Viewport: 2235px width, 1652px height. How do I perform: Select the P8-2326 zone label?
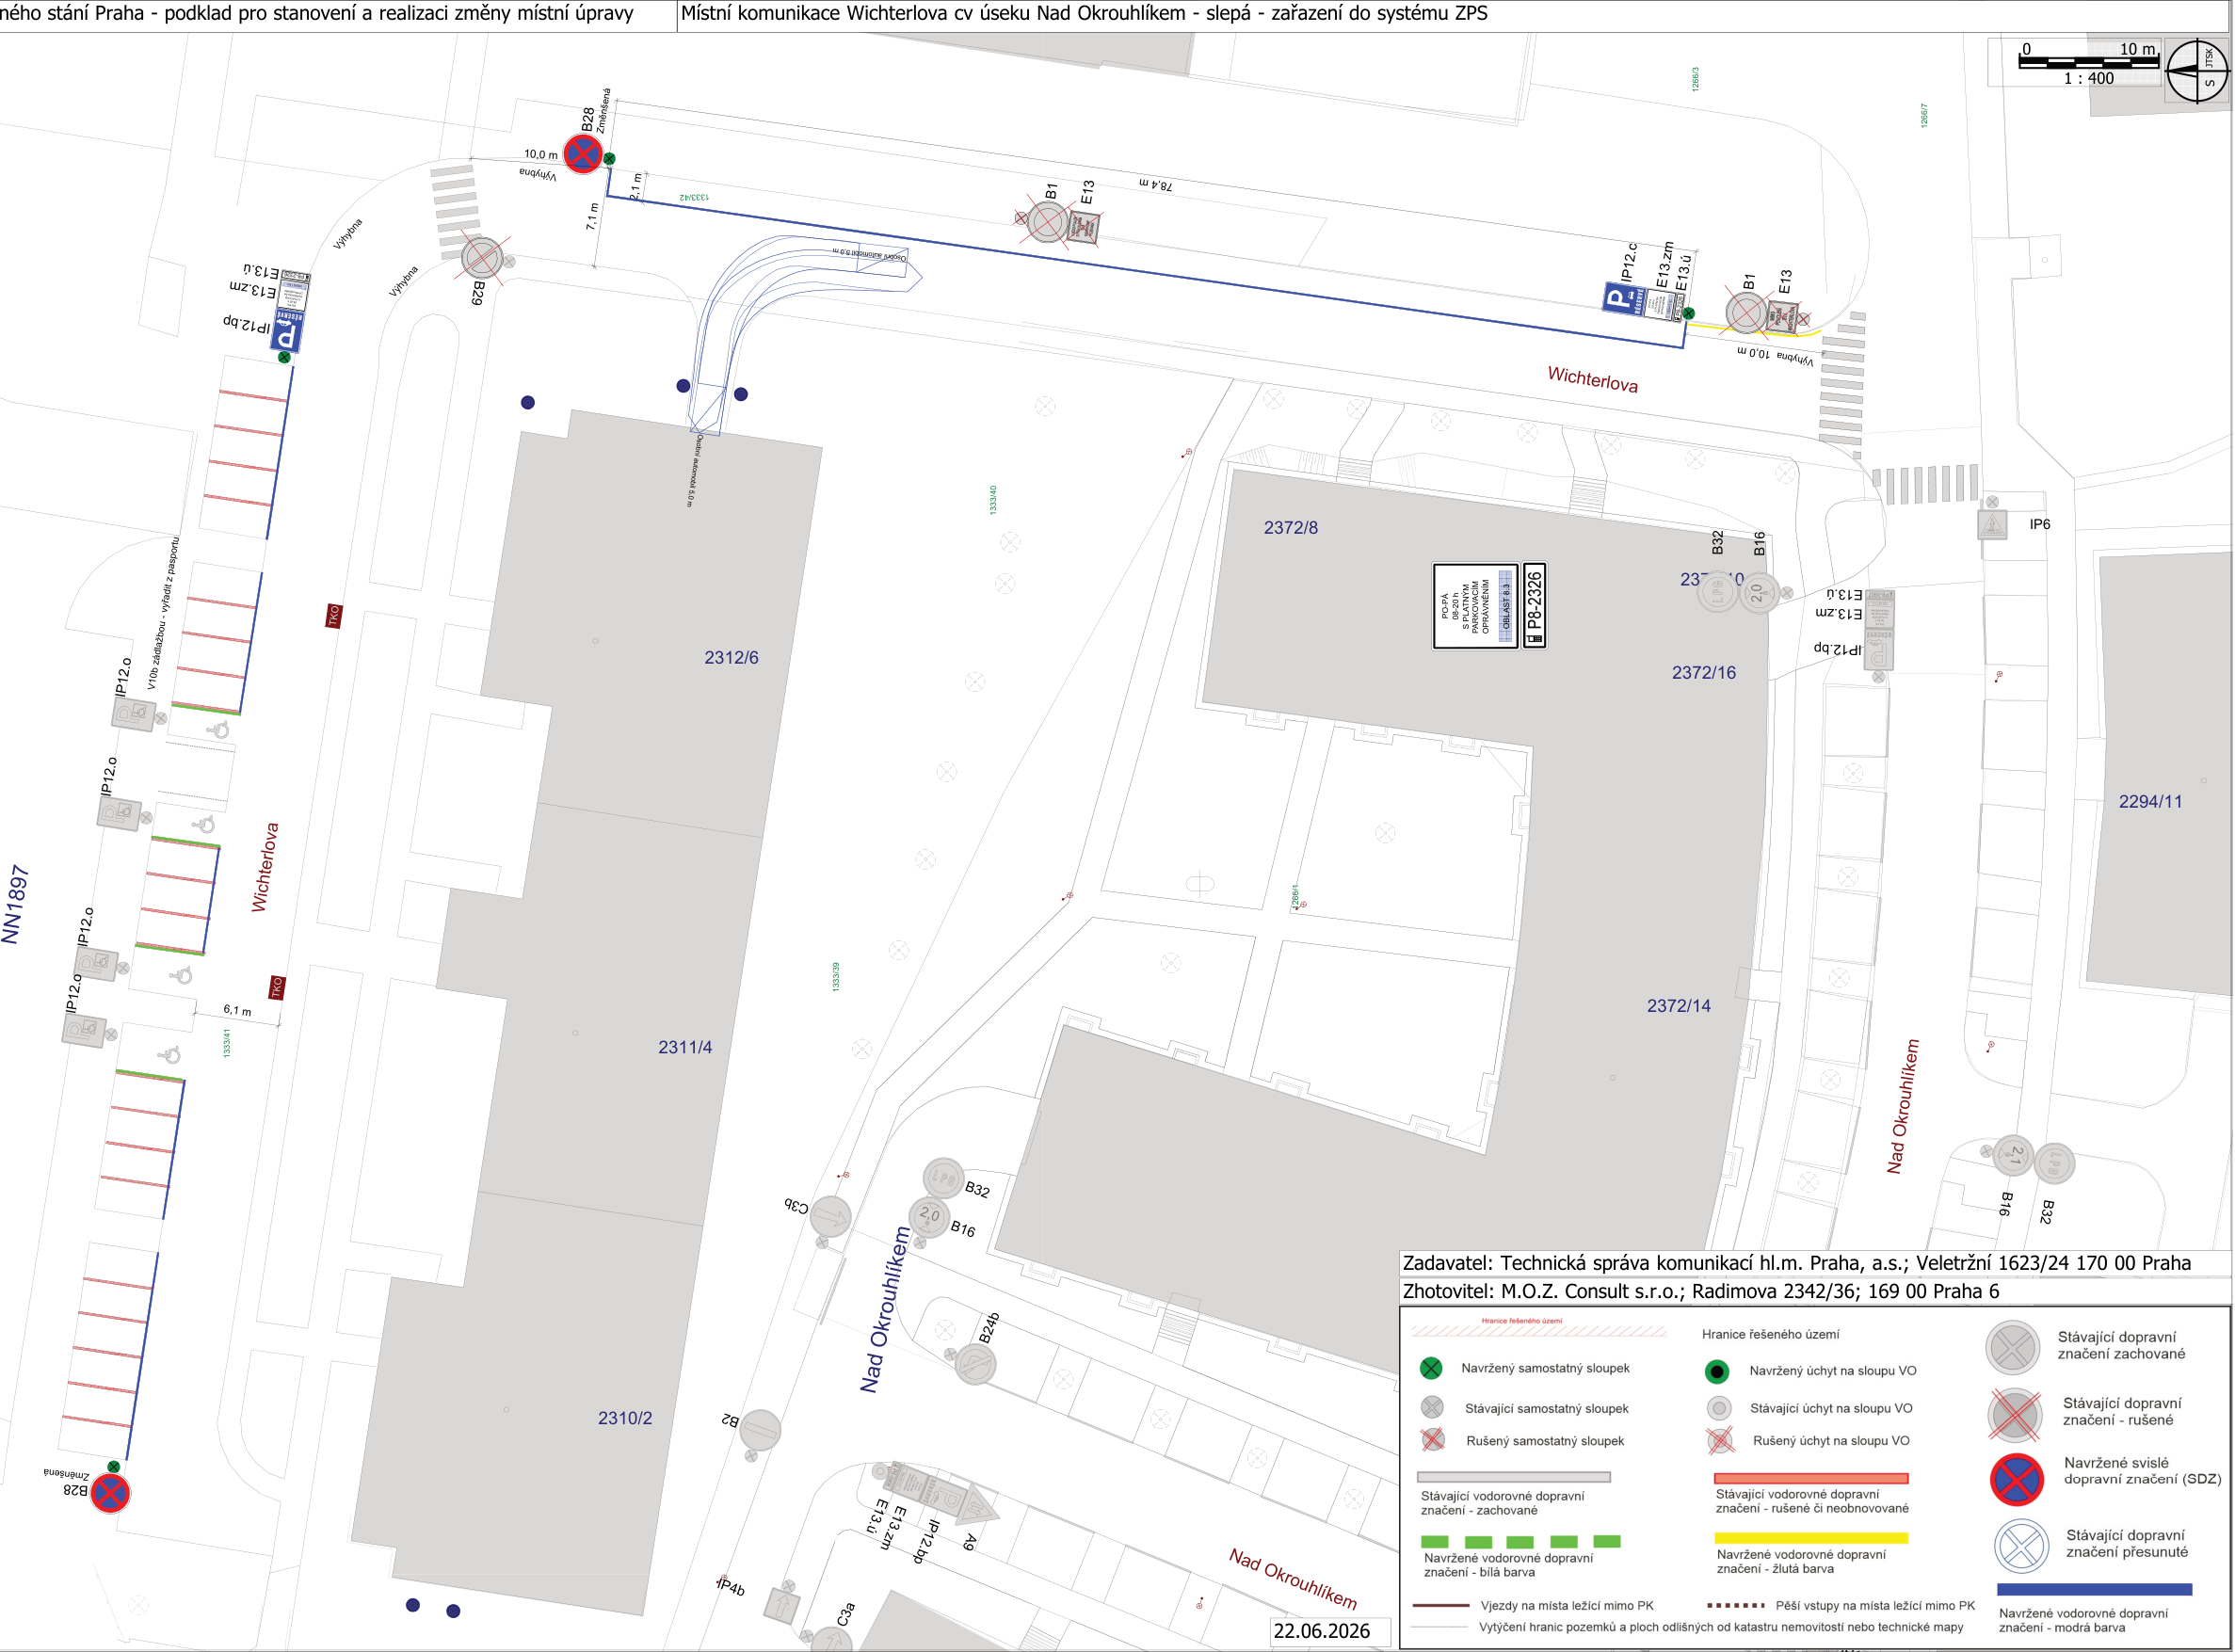tap(1535, 606)
